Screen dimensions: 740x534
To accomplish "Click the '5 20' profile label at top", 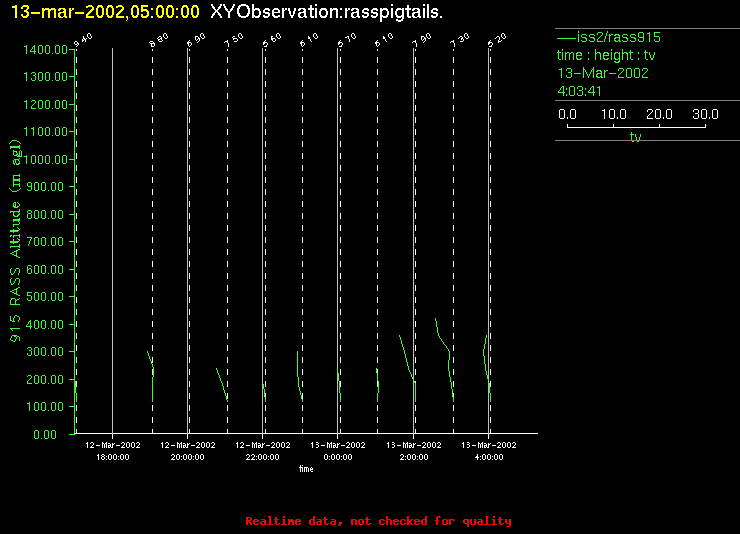I will (496, 41).
